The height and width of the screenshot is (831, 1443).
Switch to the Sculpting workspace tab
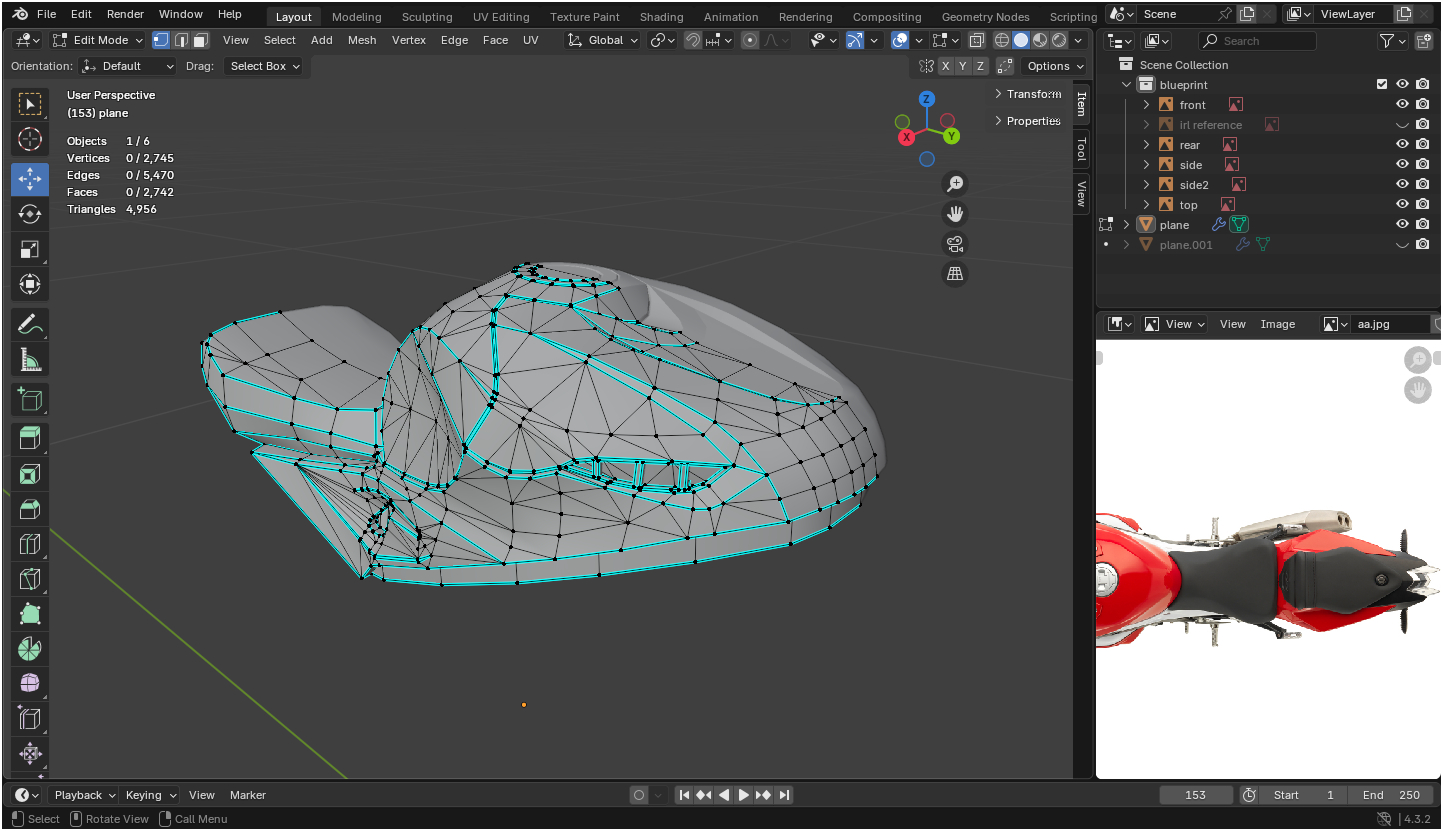coord(427,17)
